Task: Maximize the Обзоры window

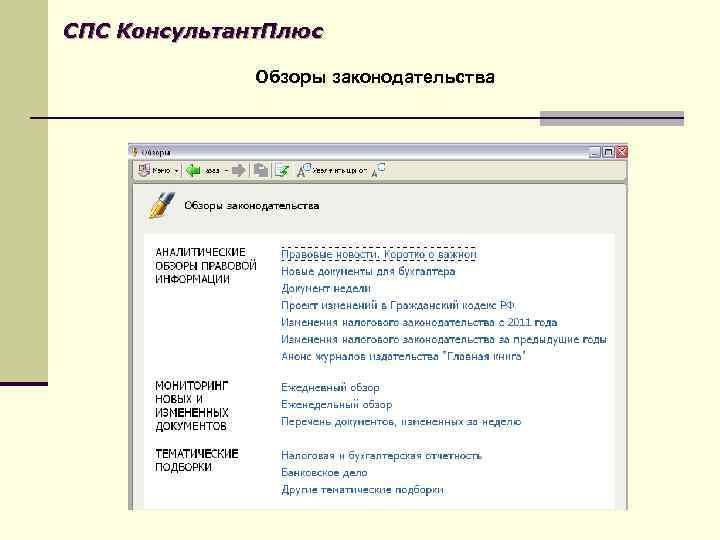Action: [x=608, y=152]
